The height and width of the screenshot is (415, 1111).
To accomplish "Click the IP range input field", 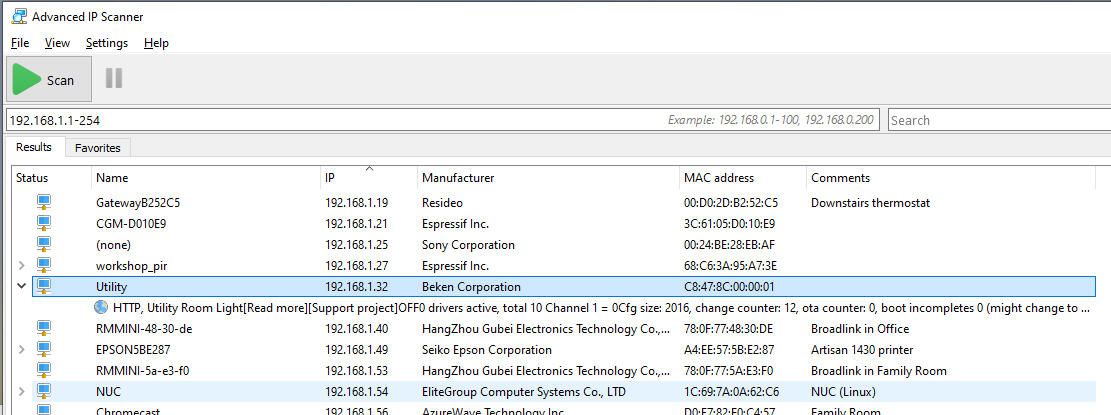I will 442,120.
